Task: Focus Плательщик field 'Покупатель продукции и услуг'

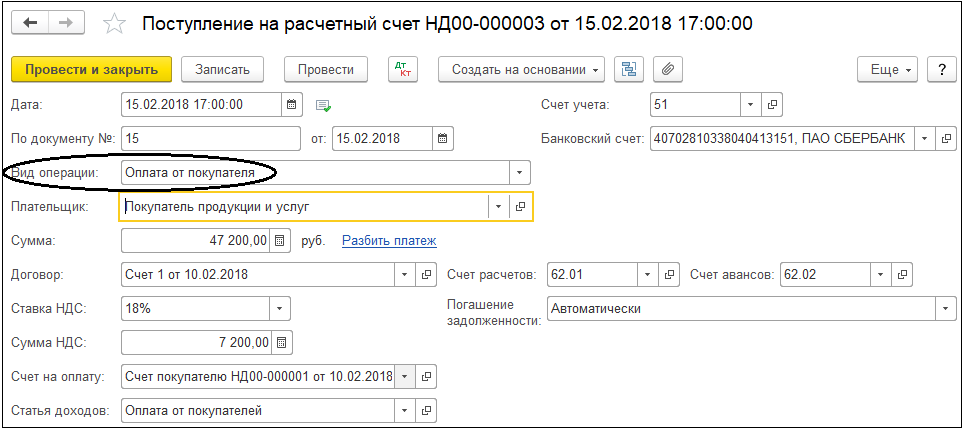Action: 304,207
